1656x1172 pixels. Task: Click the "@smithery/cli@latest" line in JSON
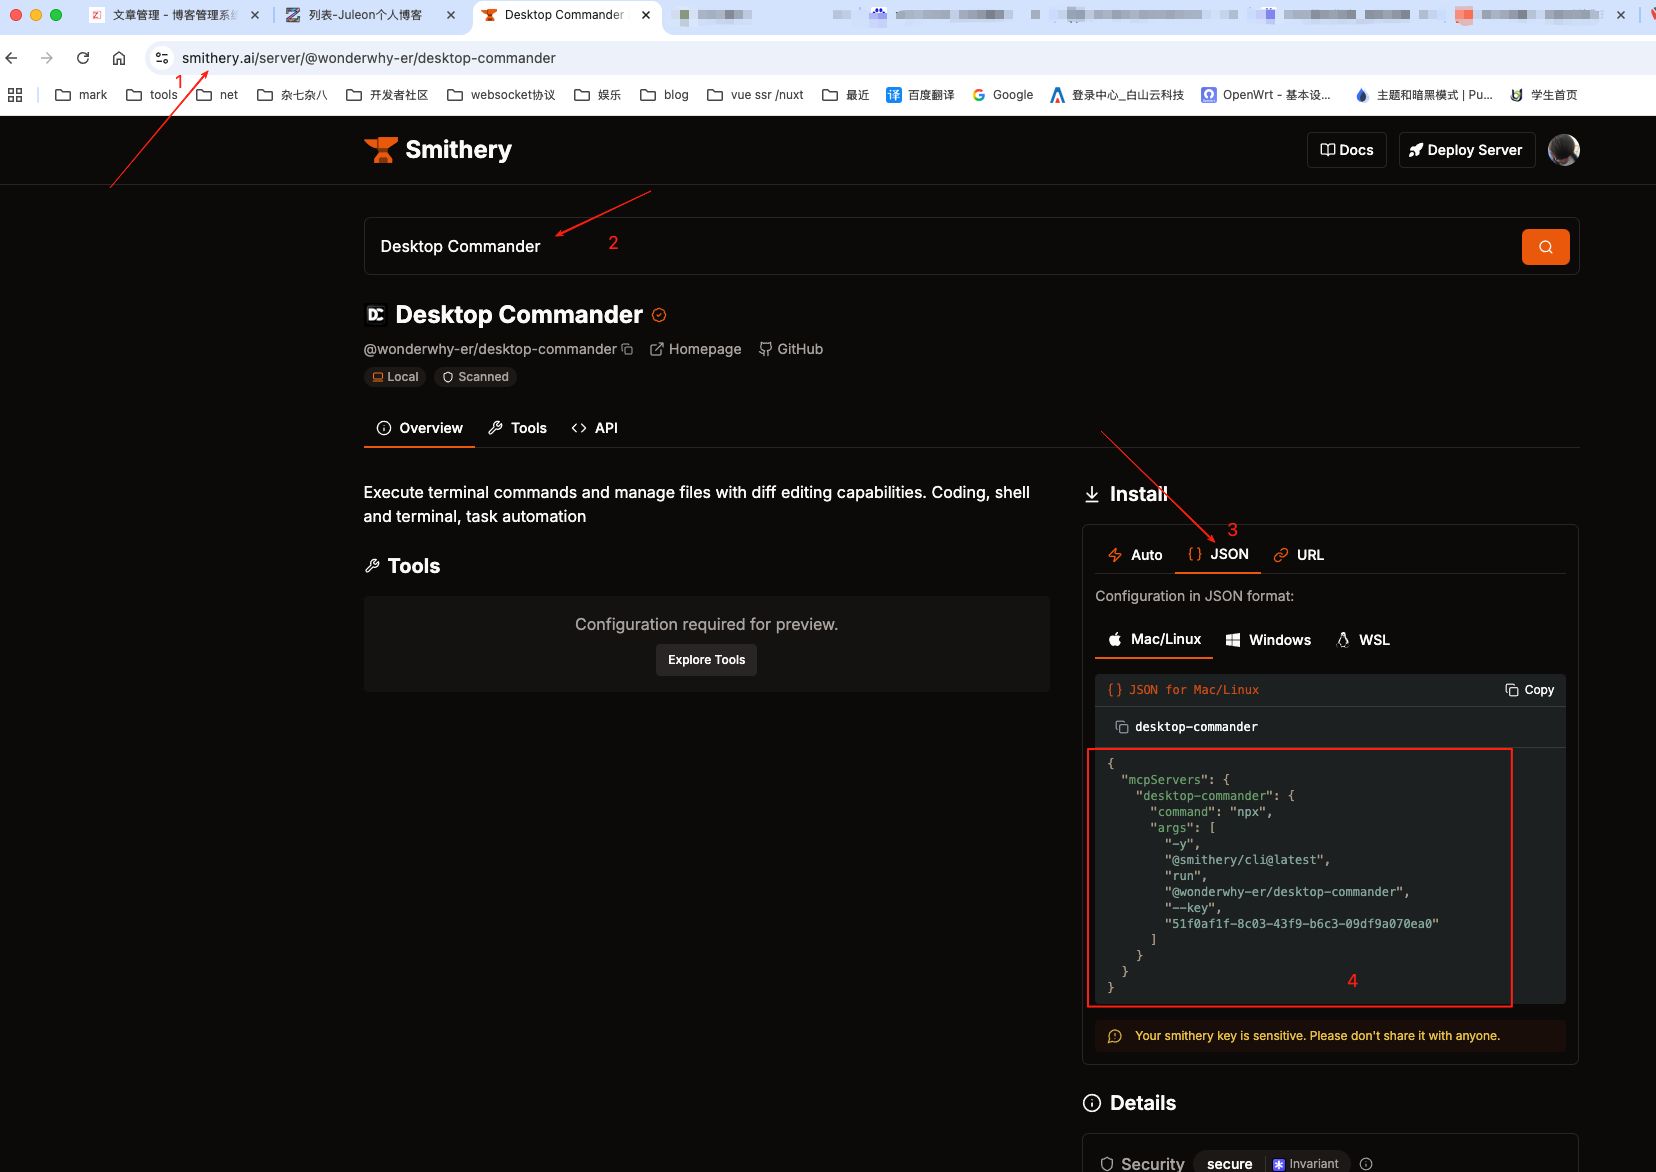(x=1247, y=860)
